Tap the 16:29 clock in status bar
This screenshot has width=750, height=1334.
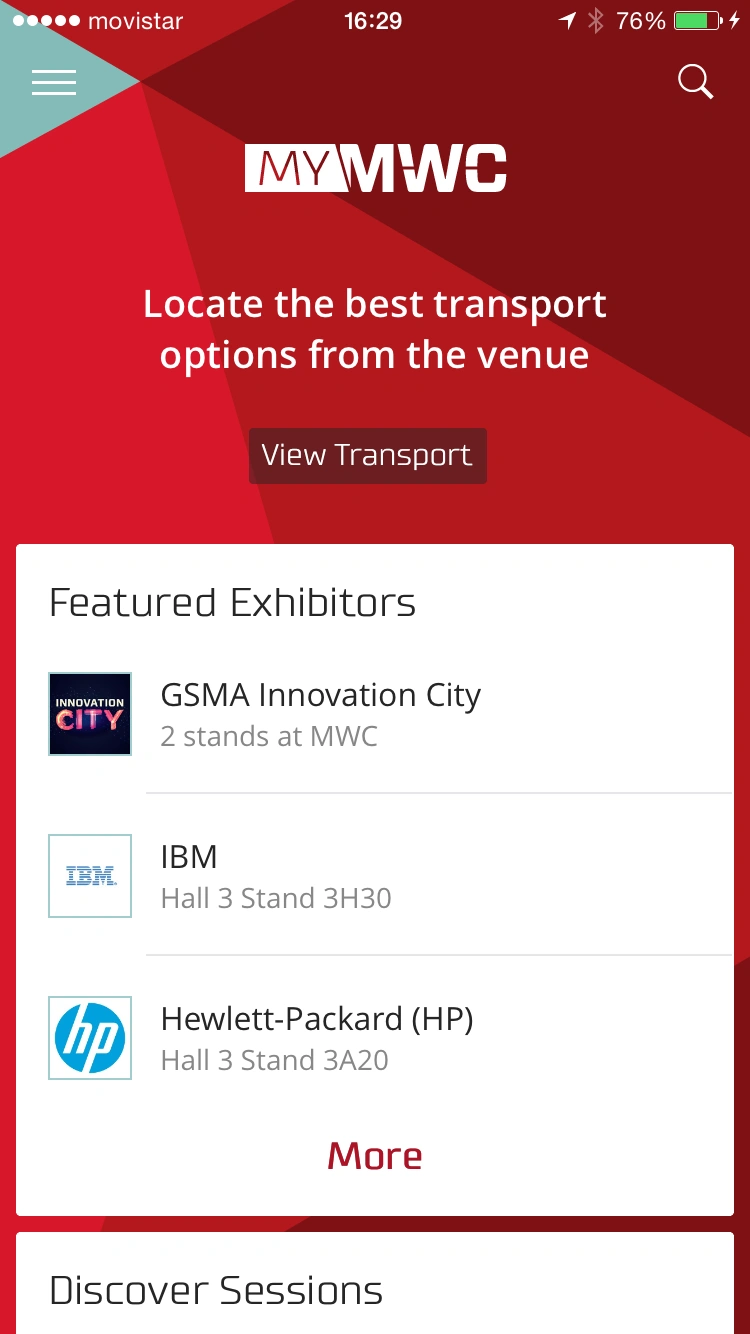pyautogui.click(x=373, y=21)
